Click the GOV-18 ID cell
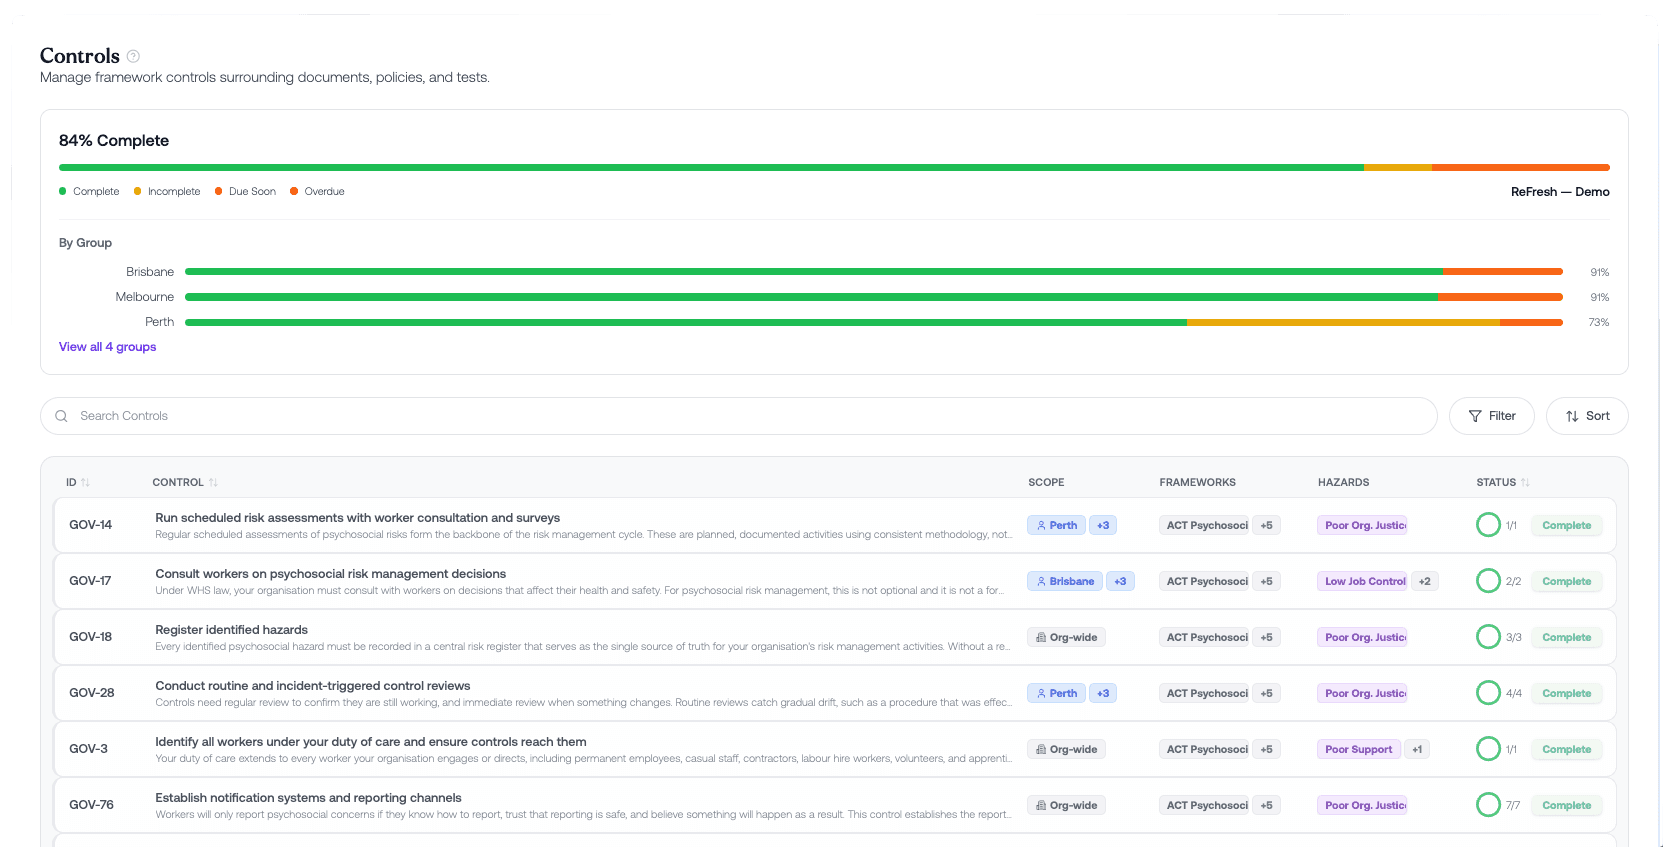The height and width of the screenshot is (847, 1663). tap(90, 637)
